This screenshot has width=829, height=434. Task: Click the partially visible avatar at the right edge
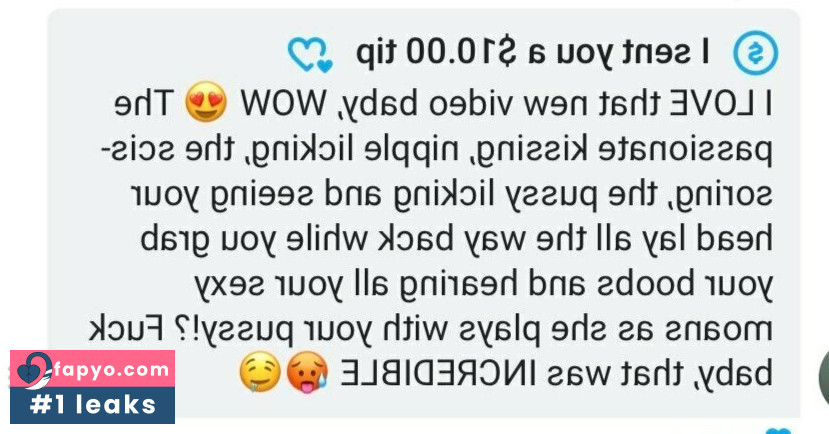(x=823, y=376)
